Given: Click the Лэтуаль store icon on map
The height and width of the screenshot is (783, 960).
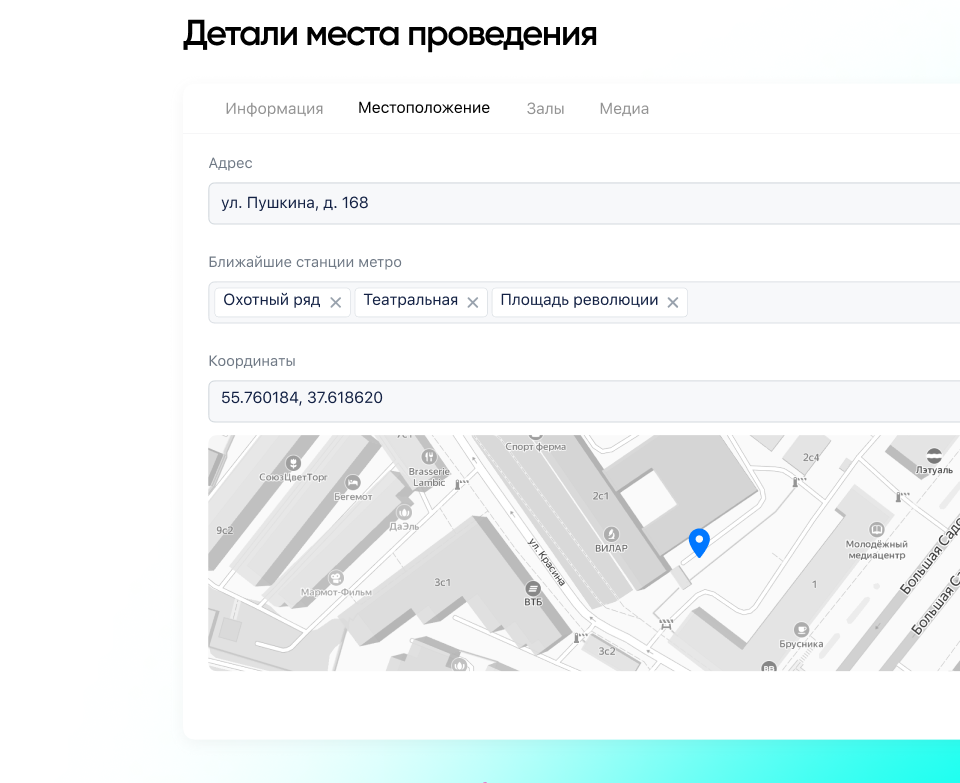Looking at the screenshot, I should (x=933, y=455).
